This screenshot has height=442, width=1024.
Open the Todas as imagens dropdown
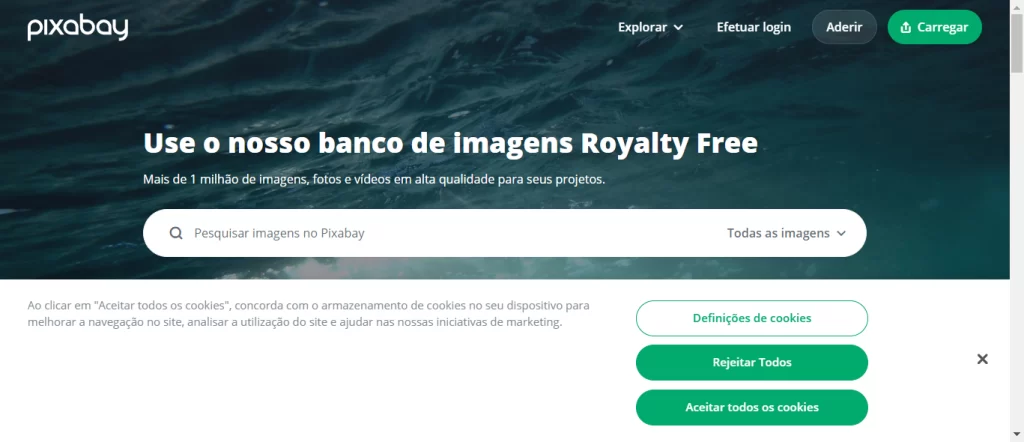pos(786,233)
